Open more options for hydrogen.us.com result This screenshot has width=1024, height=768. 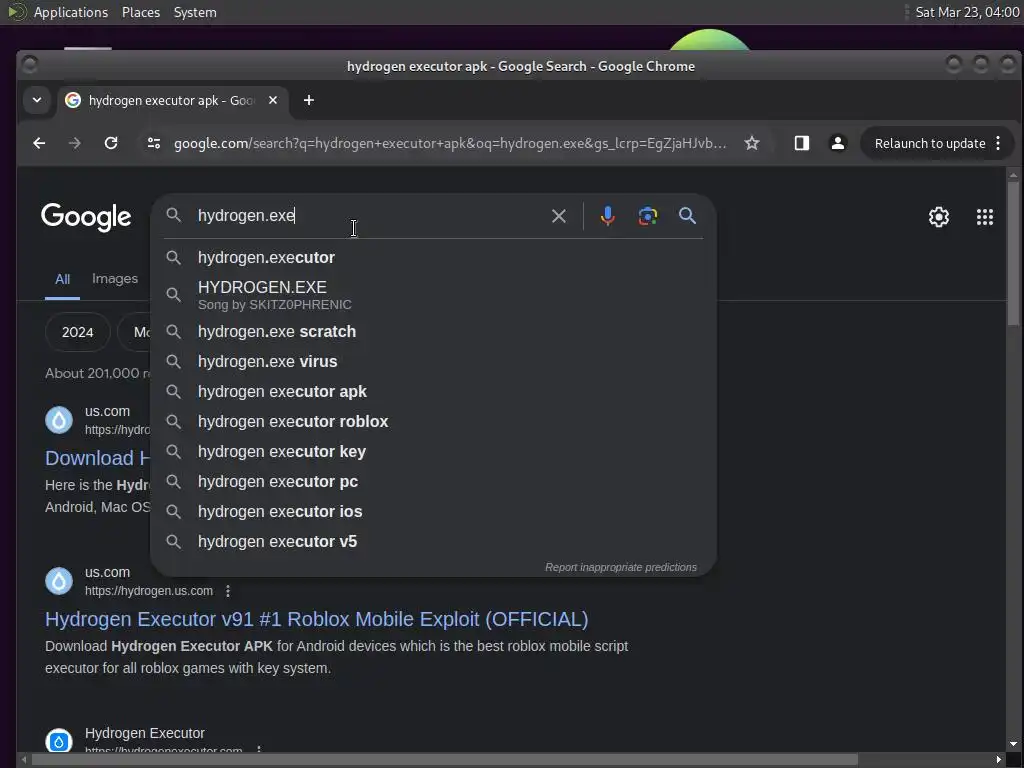pos(227,591)
